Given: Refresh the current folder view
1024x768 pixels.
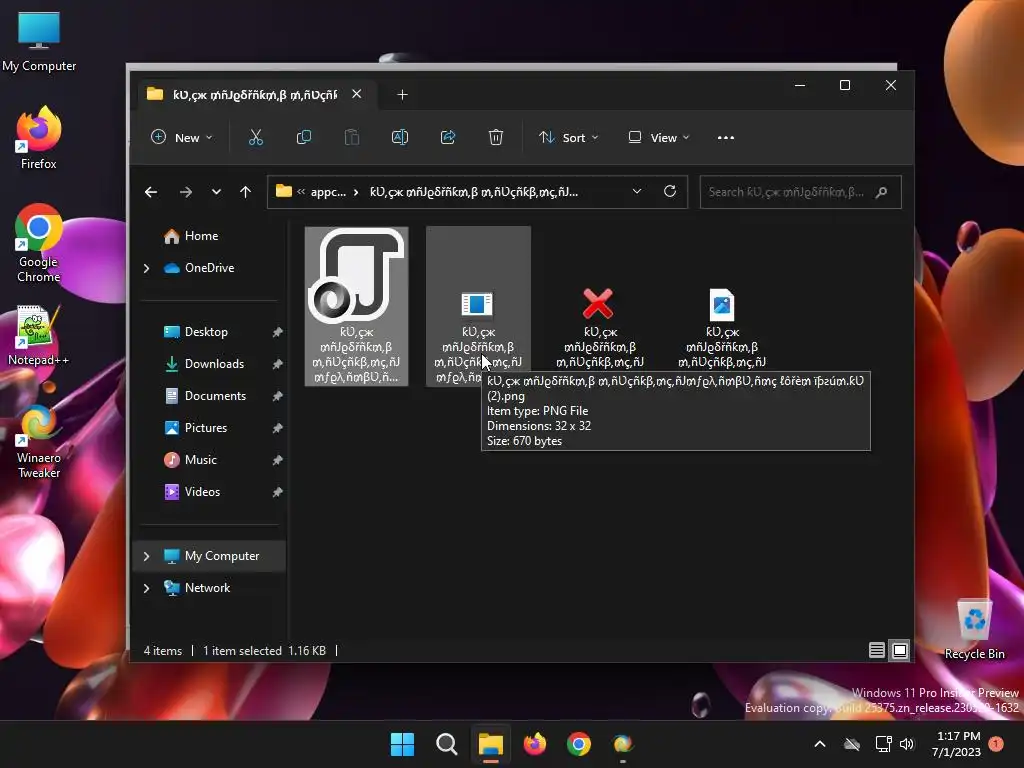Looking at the screenshot, I should pyautogui.click(x=669, y=191).
